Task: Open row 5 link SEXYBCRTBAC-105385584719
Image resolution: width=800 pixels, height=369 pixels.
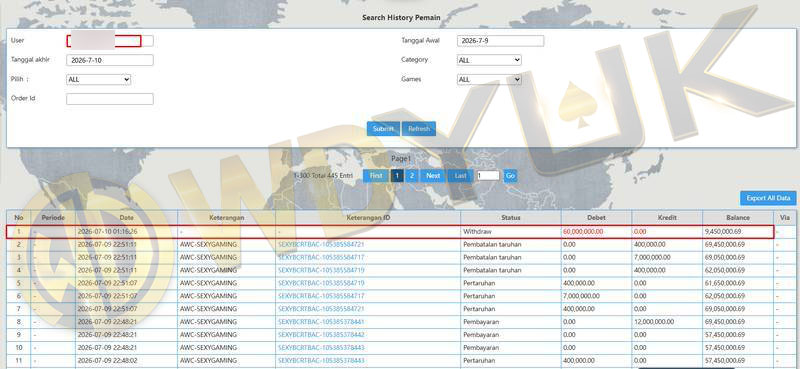Action: (321, 283)
